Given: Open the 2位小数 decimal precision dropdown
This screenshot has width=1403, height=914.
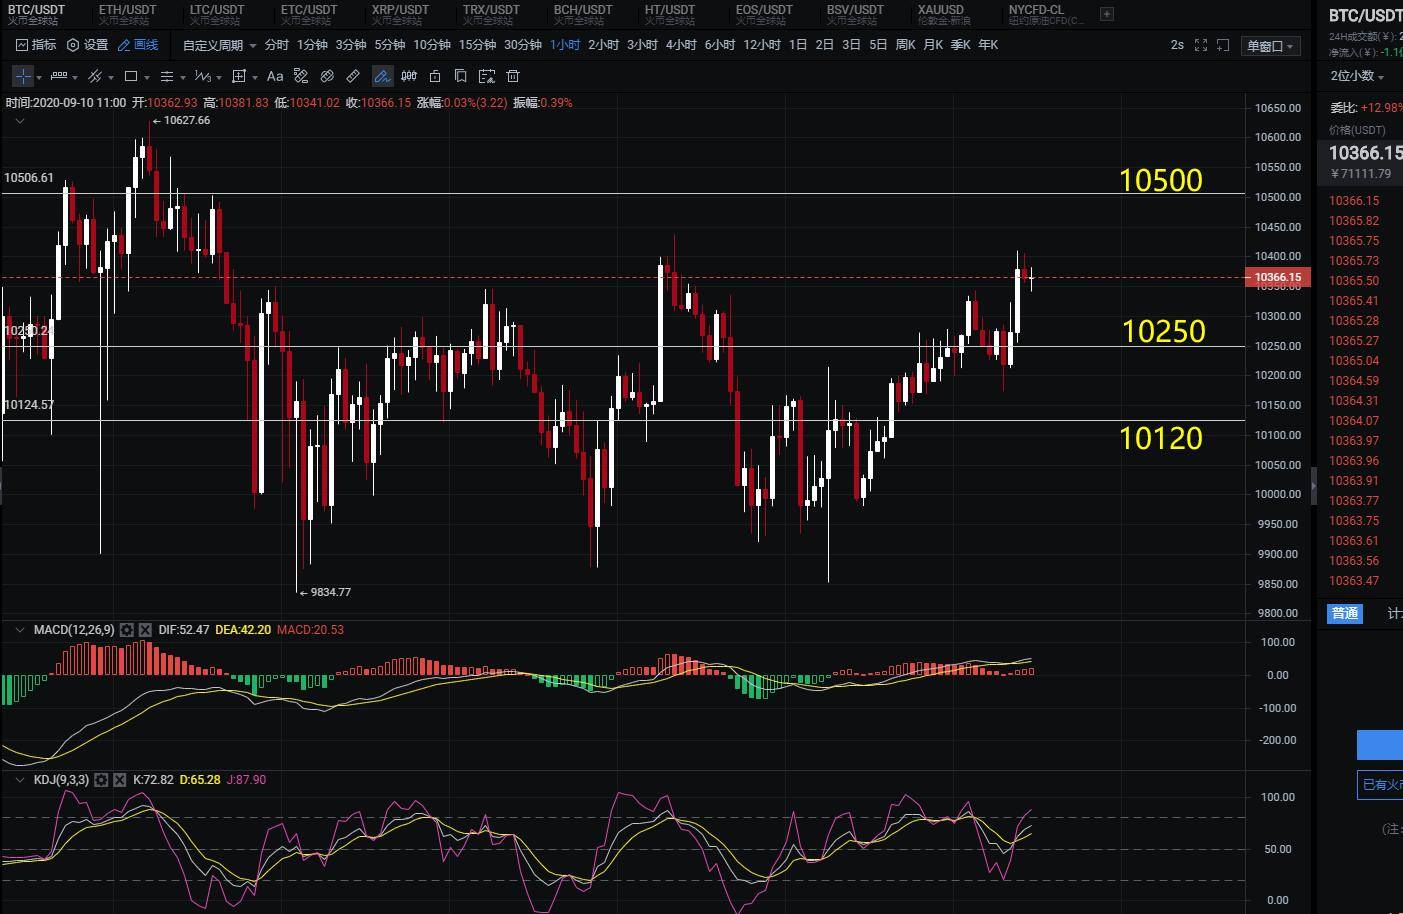Looking at the screenshot, I should coord(1357,76).
